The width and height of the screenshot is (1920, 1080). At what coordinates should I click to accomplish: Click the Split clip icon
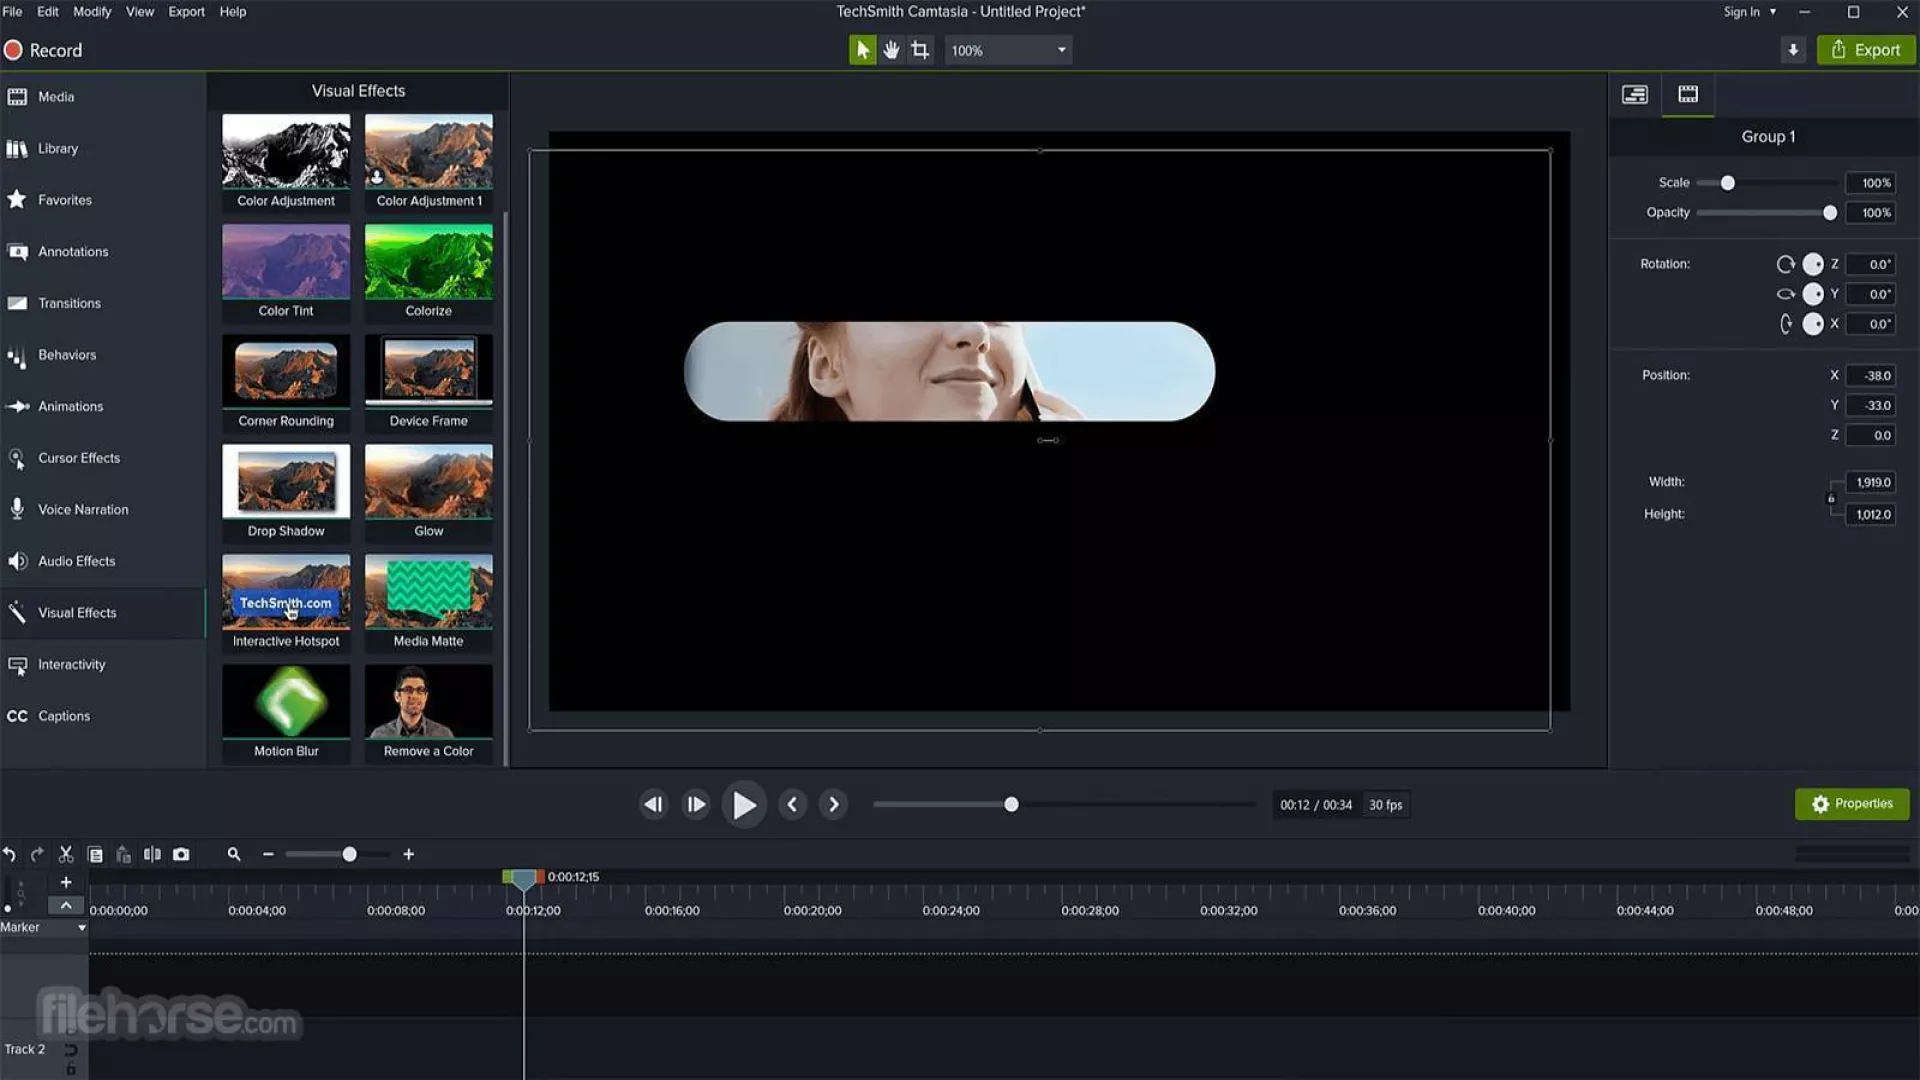(152, 854)
